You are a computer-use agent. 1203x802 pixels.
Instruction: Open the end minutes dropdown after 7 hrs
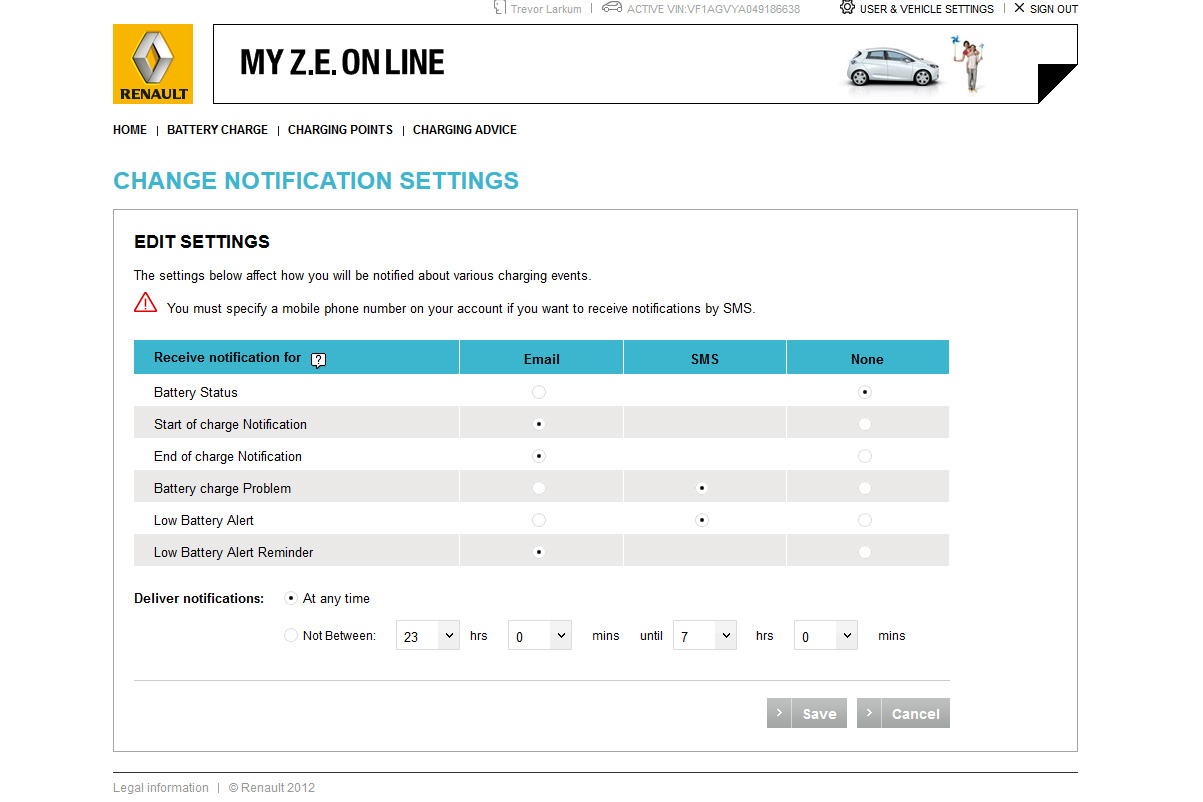(826, 636)
